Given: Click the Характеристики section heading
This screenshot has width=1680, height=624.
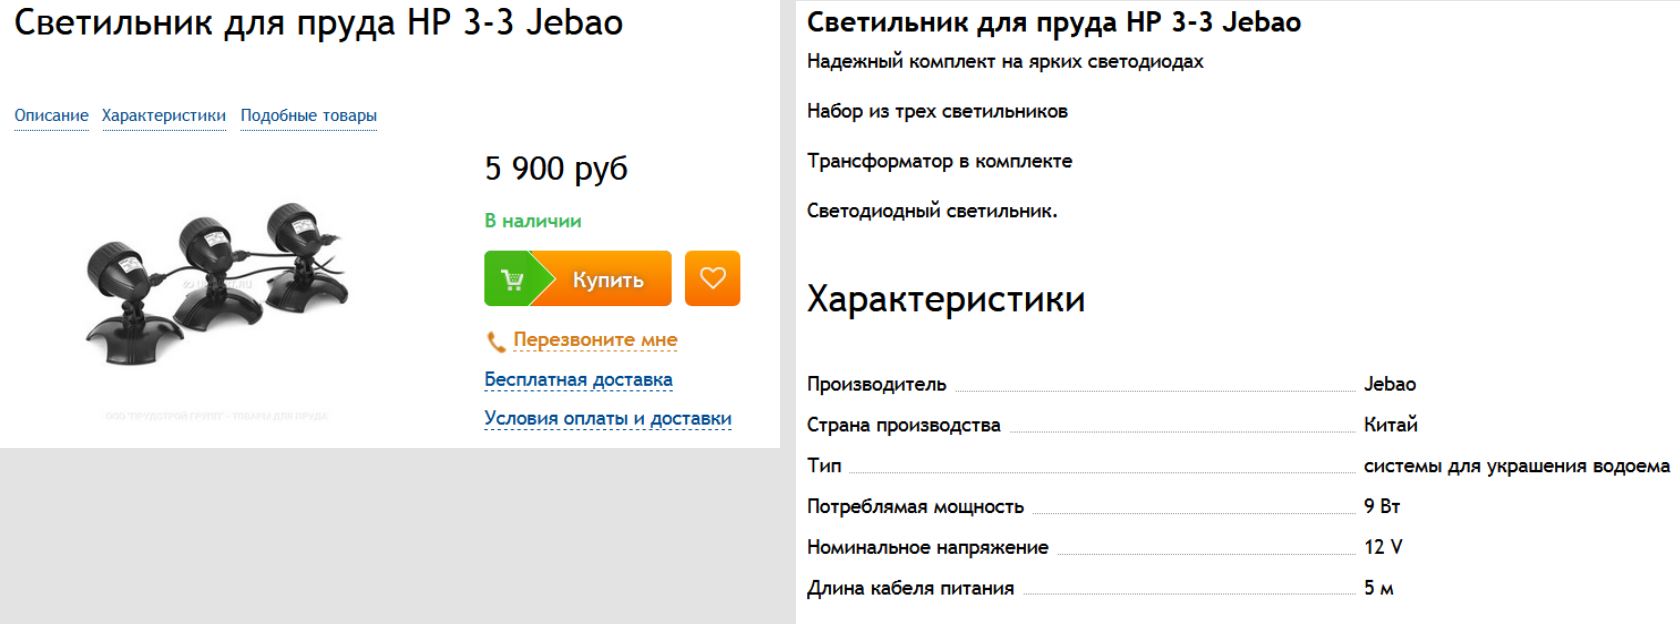Looking at the screenshot, I should point(945,299).
